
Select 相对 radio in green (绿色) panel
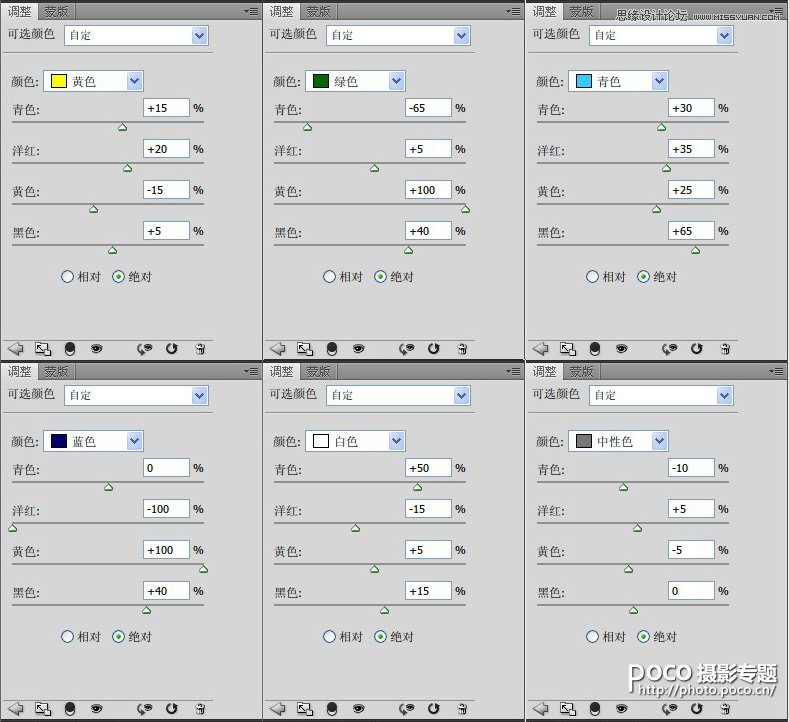[x=329, y=277]
